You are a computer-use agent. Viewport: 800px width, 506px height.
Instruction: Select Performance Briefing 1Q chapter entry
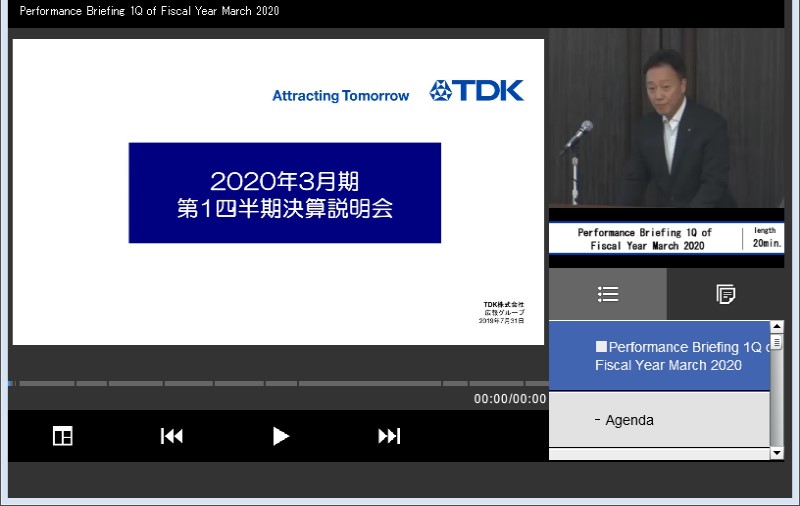tap(659, 356)
